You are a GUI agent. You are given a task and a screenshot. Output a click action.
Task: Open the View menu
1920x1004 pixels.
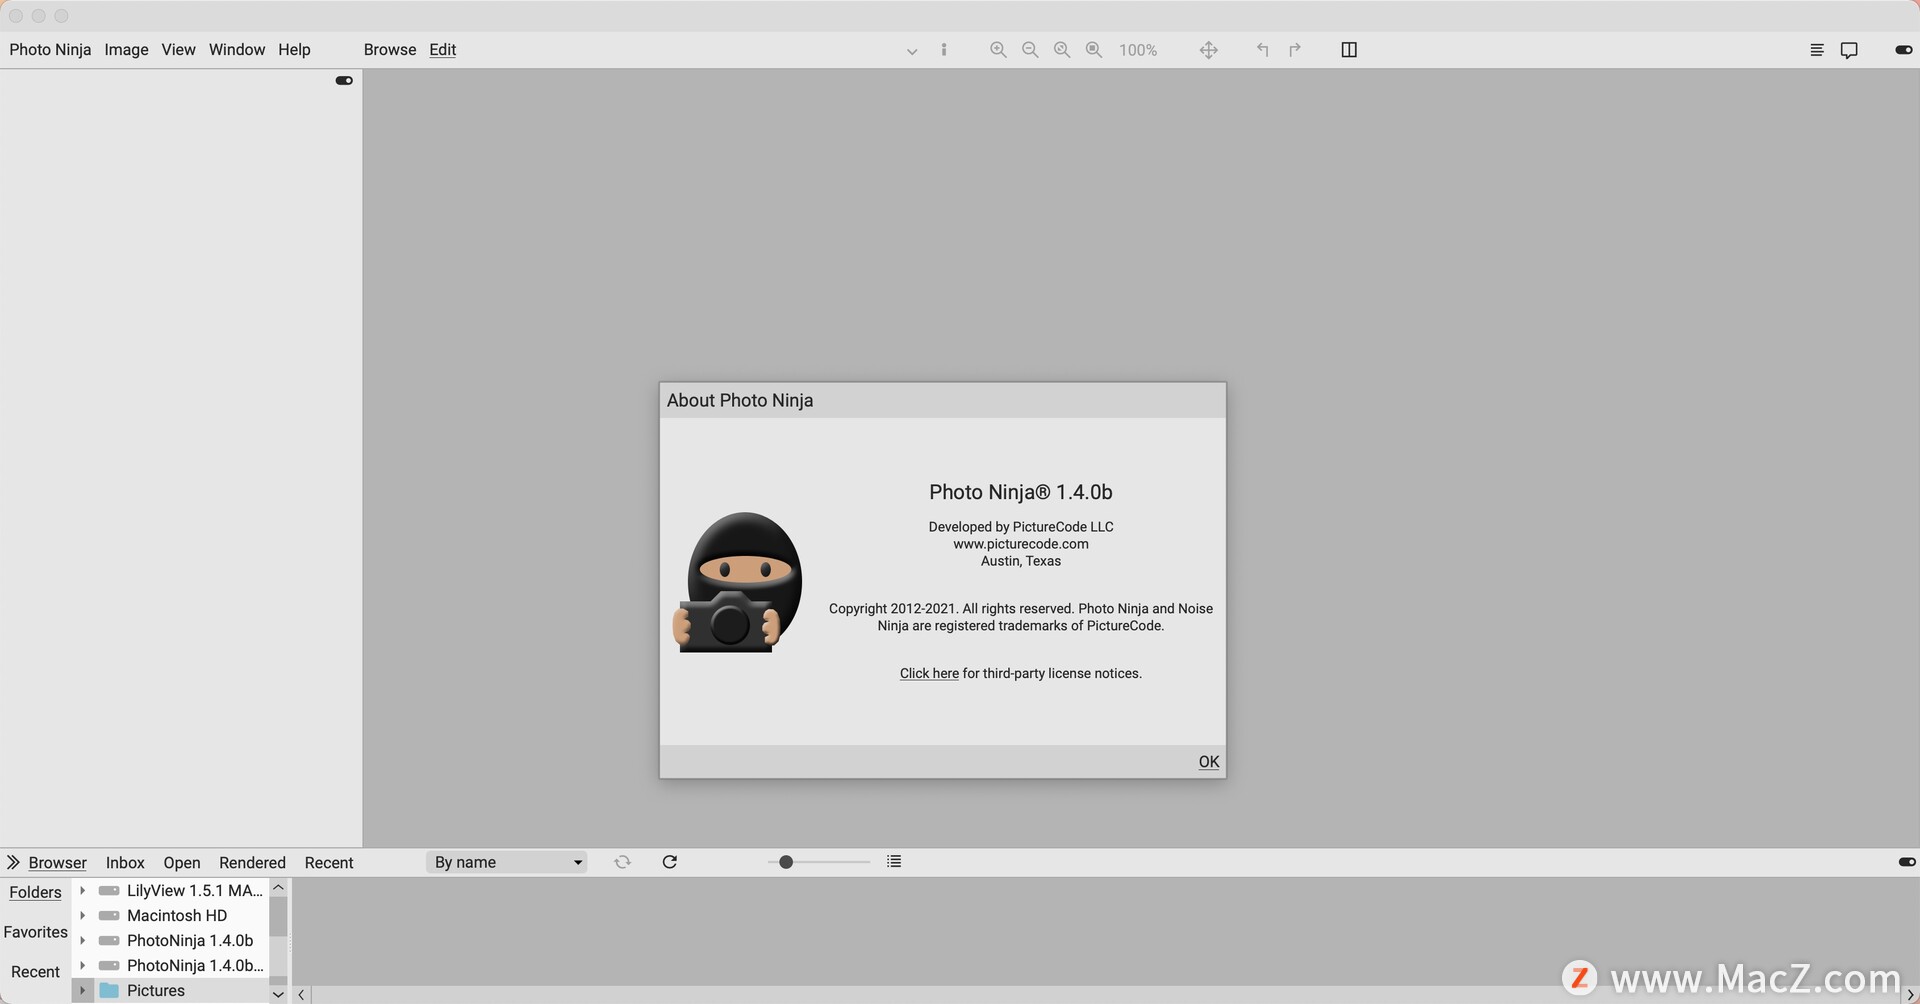pyautogui.click(x=178, y=50)
